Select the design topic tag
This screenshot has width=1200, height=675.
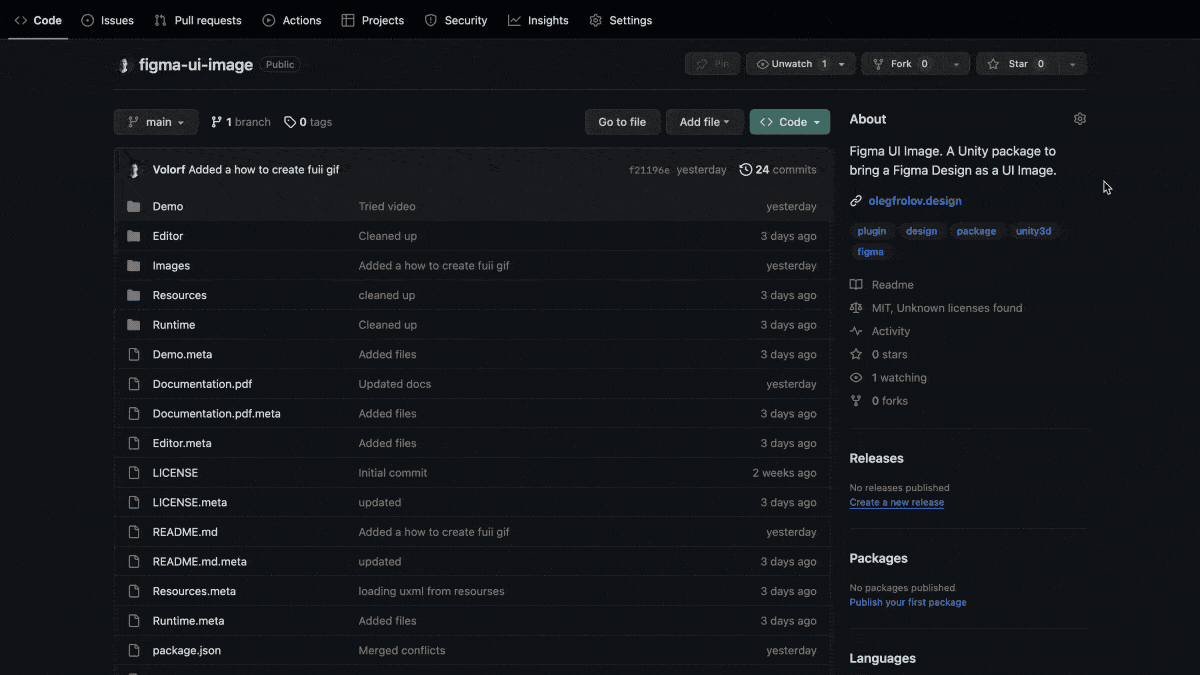pyautogui.click(x=922, y=231)
